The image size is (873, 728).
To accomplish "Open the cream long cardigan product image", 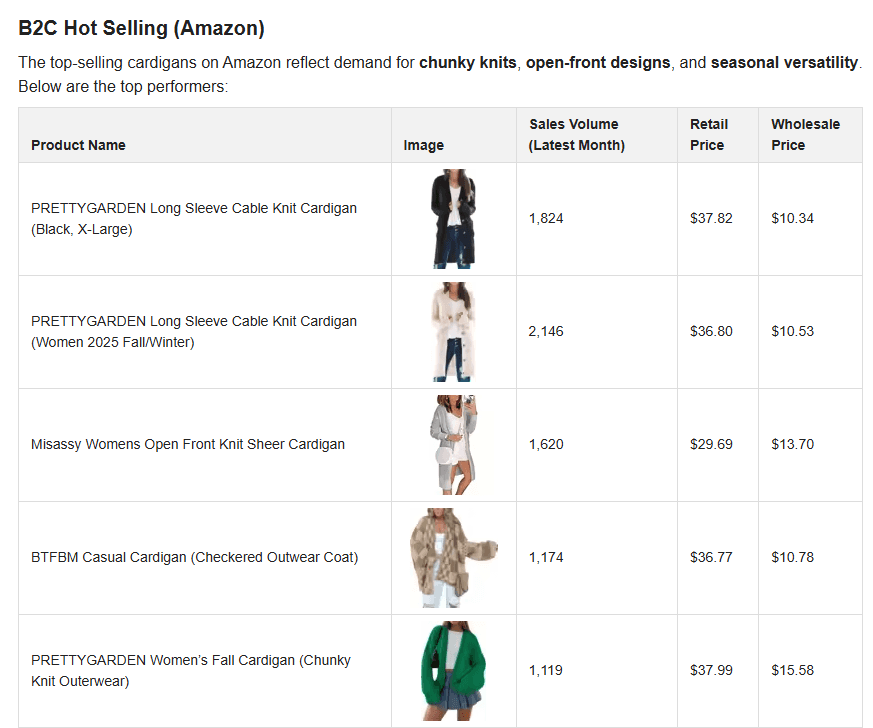I will 452,332.
